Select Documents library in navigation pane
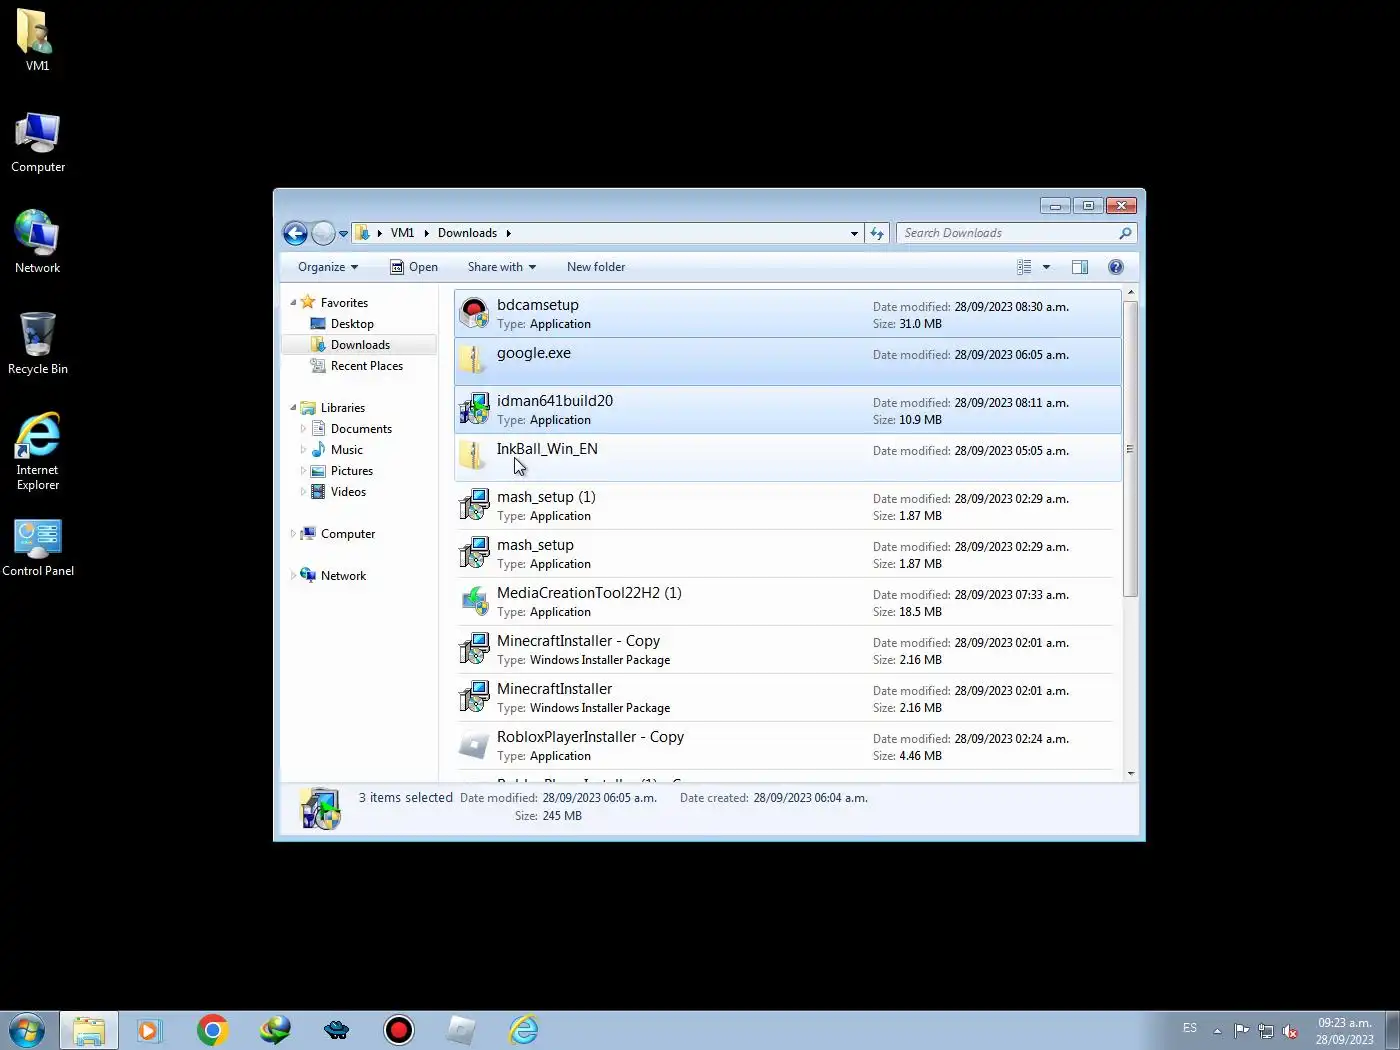Image resolution: width=1400 pixels, height=1050 pixels. 361,429
